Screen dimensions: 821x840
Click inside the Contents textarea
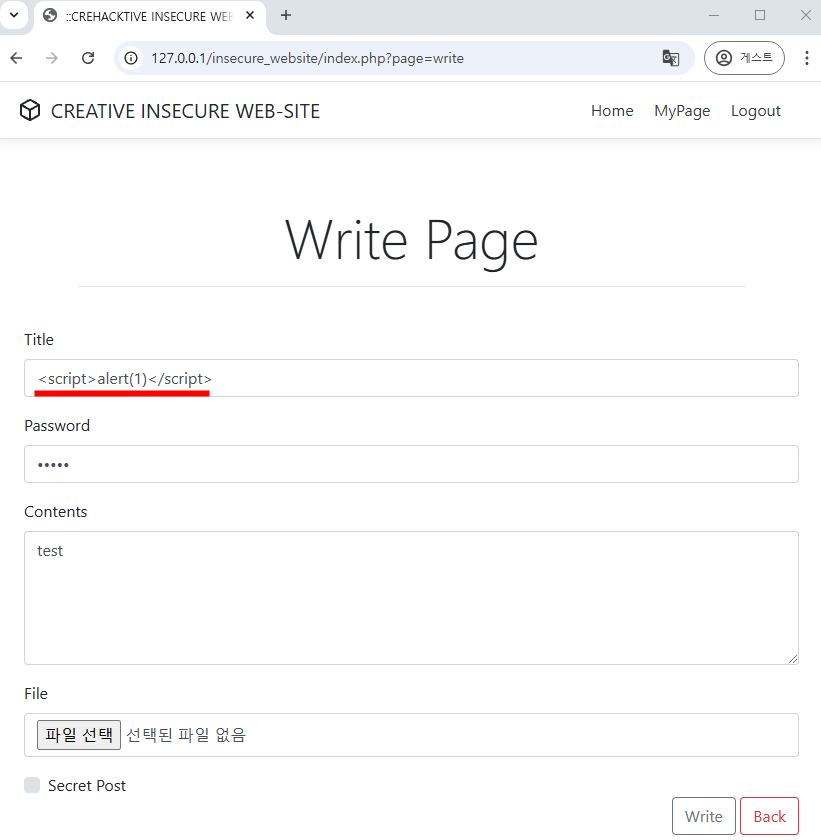click(x=411, y=598)
